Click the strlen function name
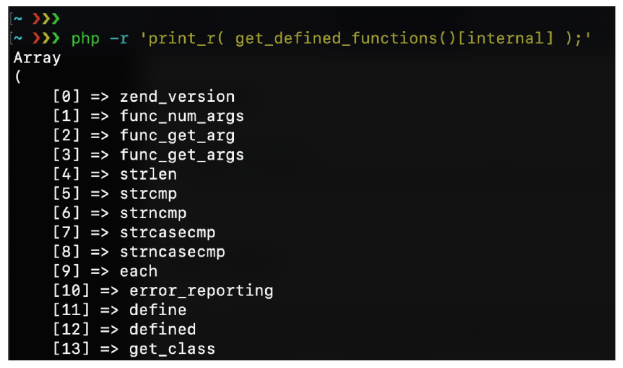The image size is (623, 368). (x=148, y=174)
